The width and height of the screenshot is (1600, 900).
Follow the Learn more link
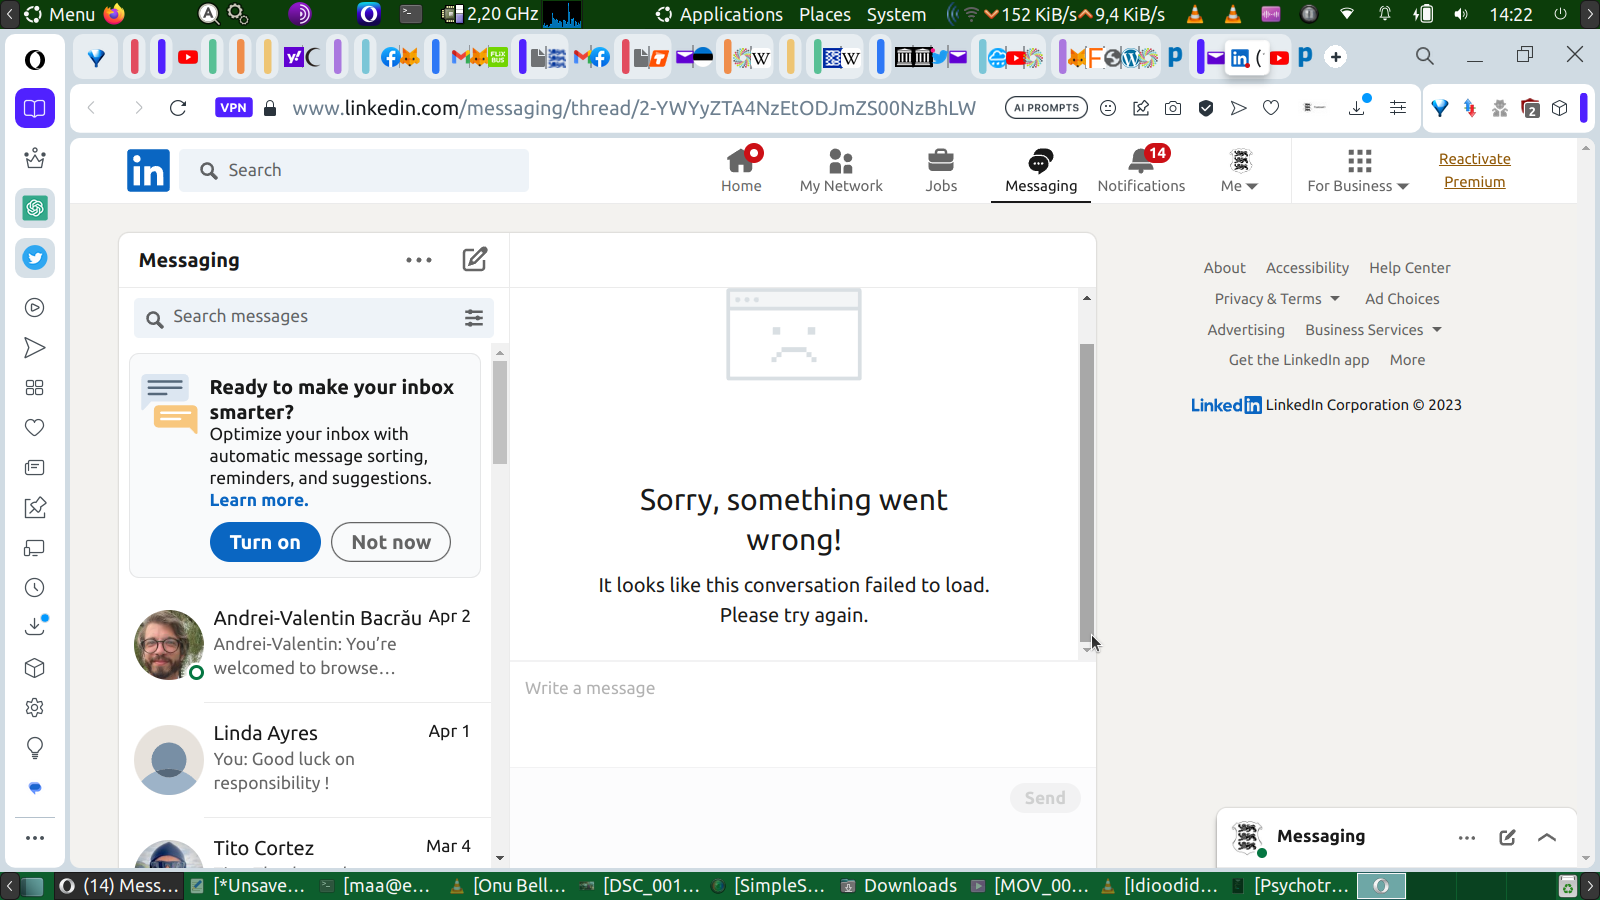click(x=259, y=500)
